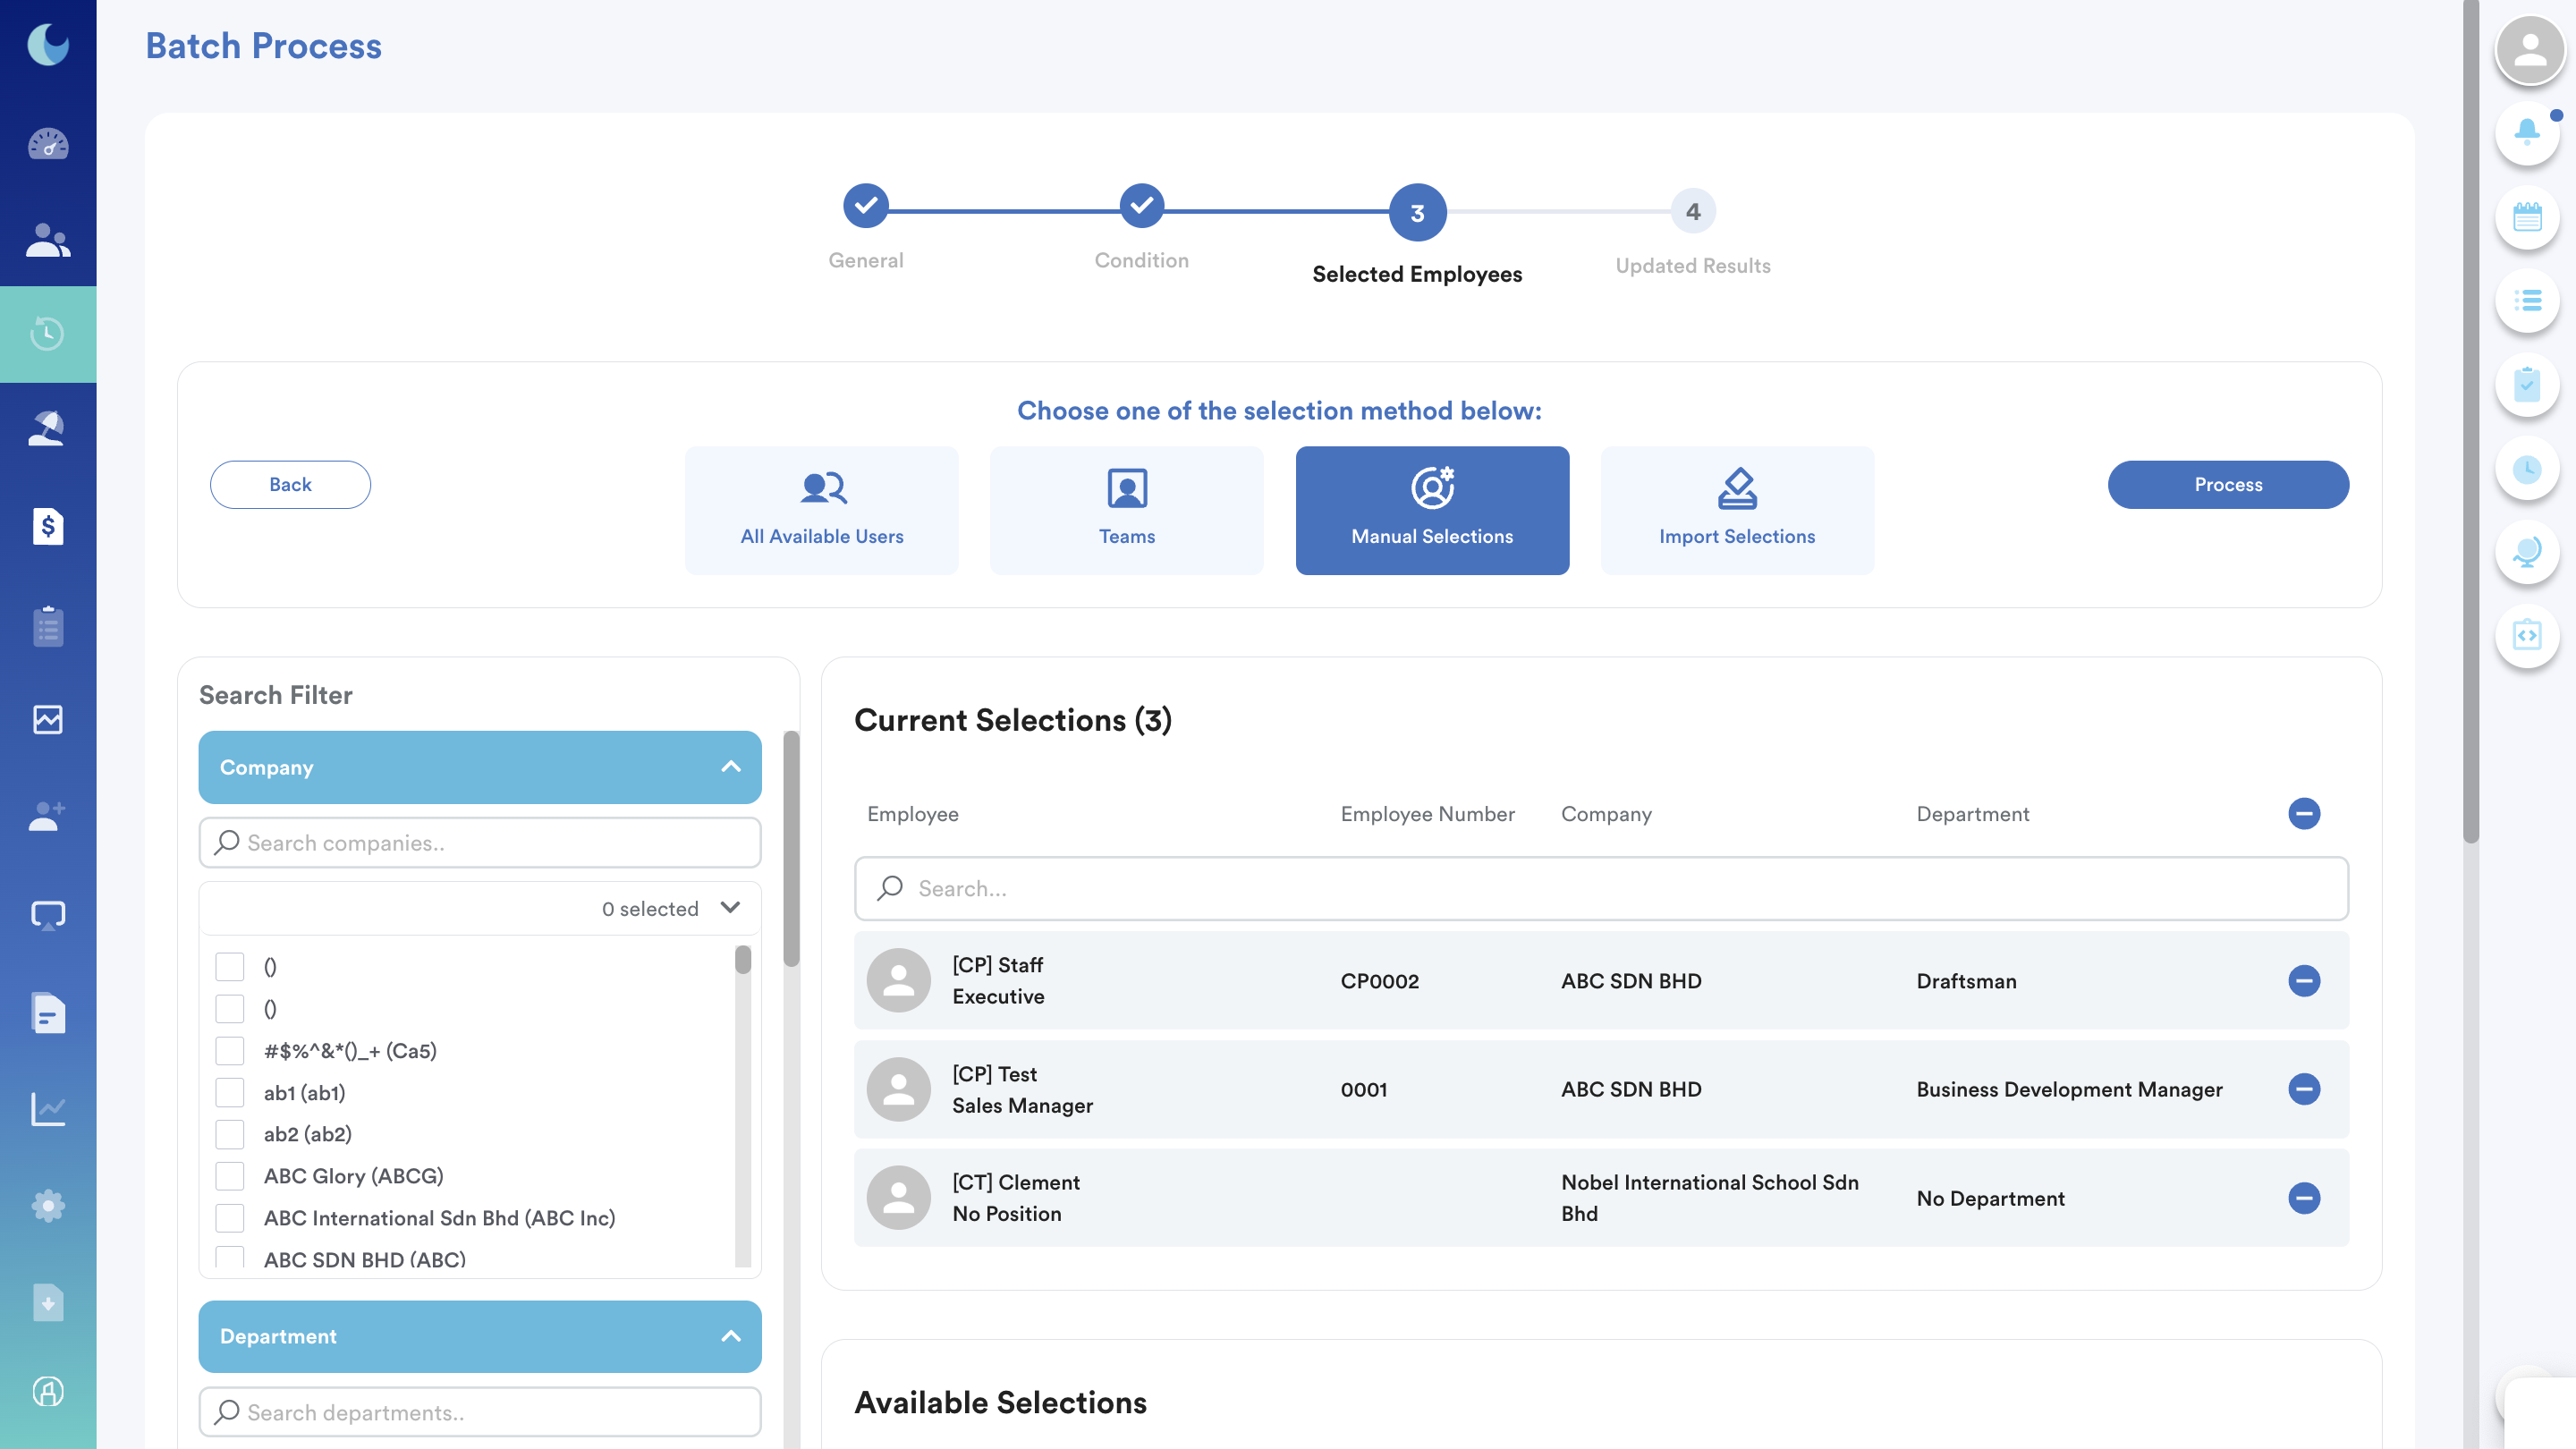Image resolution: width=2576 pixels, height=1449 pixels.
Task: Collapse the Department filter section
Action: tap(731, 1336)
